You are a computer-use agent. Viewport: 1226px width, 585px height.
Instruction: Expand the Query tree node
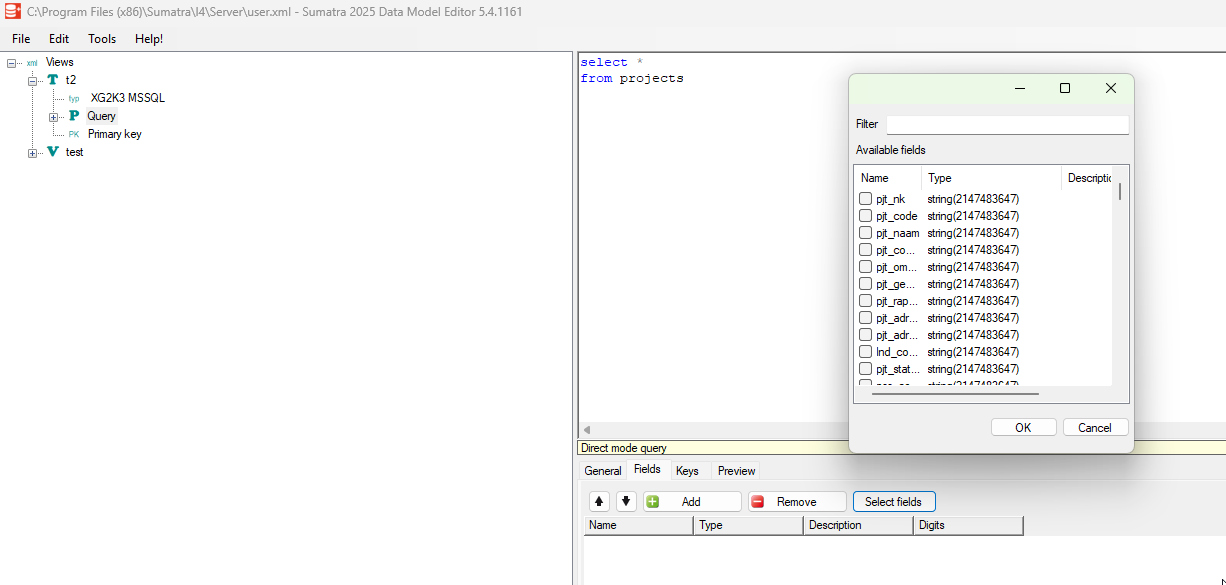click(53, 117)
